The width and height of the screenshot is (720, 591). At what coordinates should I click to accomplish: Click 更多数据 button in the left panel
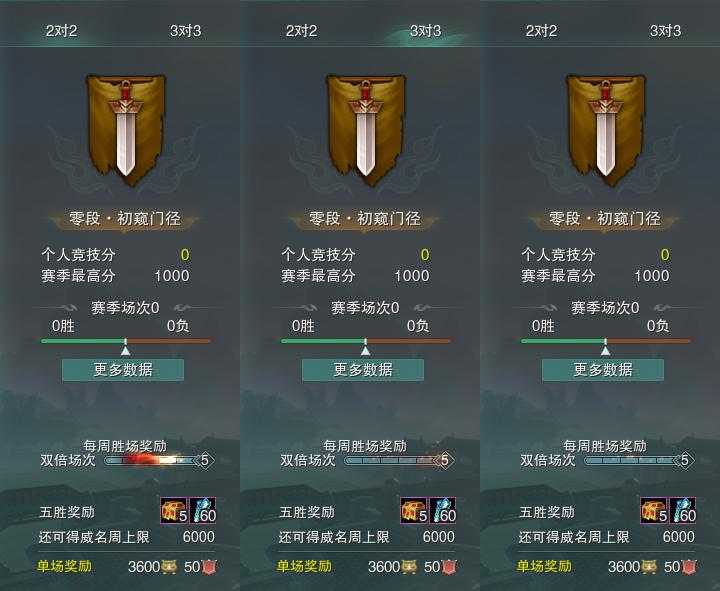[123, 370]
